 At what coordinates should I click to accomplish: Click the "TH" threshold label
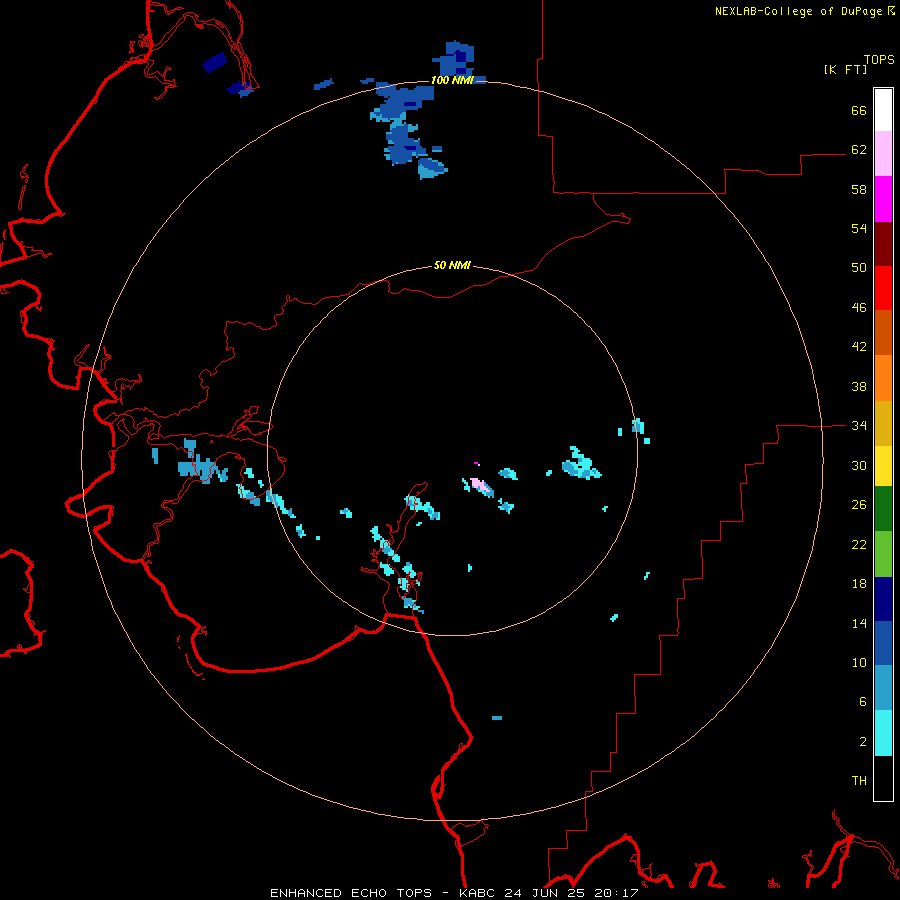tap(859, 780)
